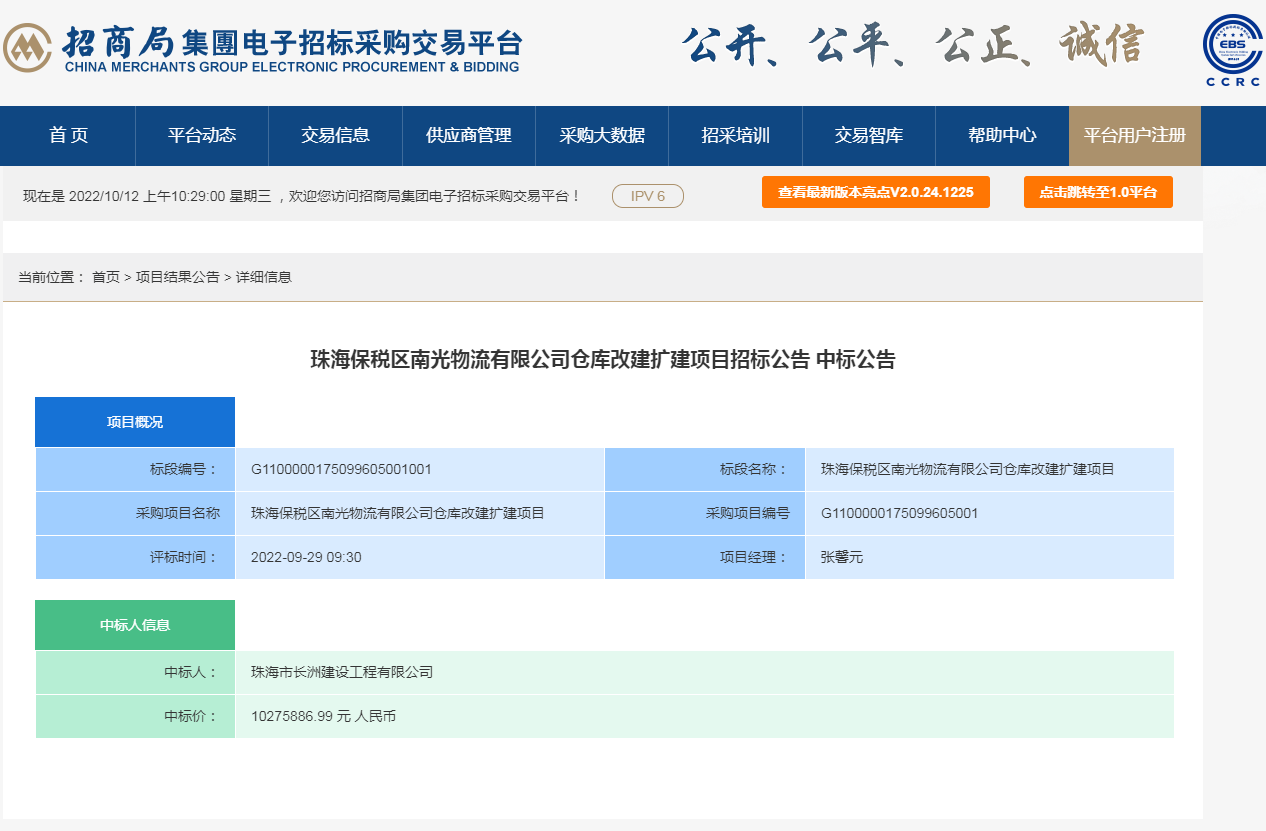Click 点击跳转至1.0平台 button
The height and width of the screenshot is (831, 1266).
coord(1098,192)
